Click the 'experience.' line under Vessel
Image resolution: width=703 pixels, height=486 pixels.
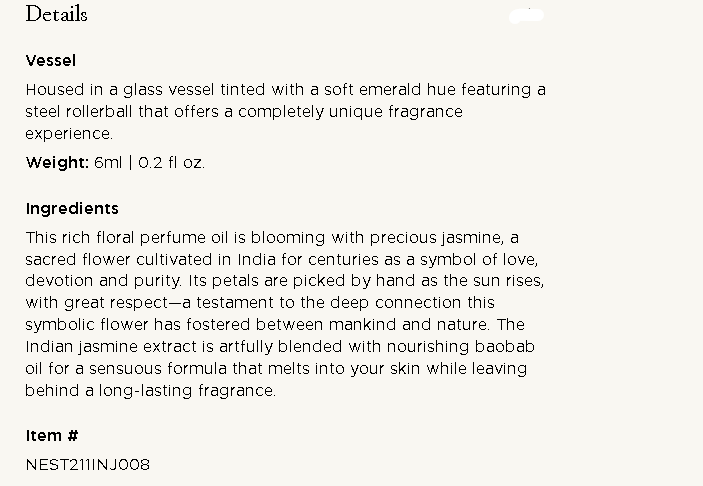point(69,134)
